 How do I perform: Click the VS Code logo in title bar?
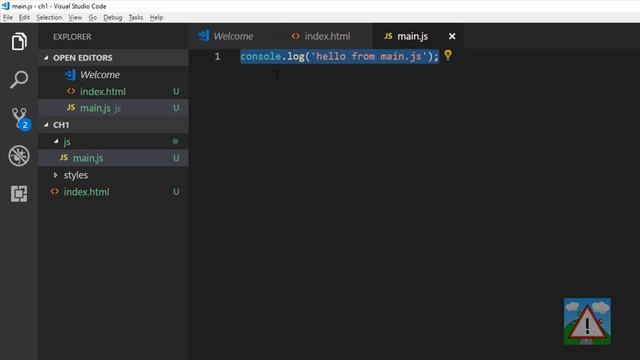click(x=5, y=6)
